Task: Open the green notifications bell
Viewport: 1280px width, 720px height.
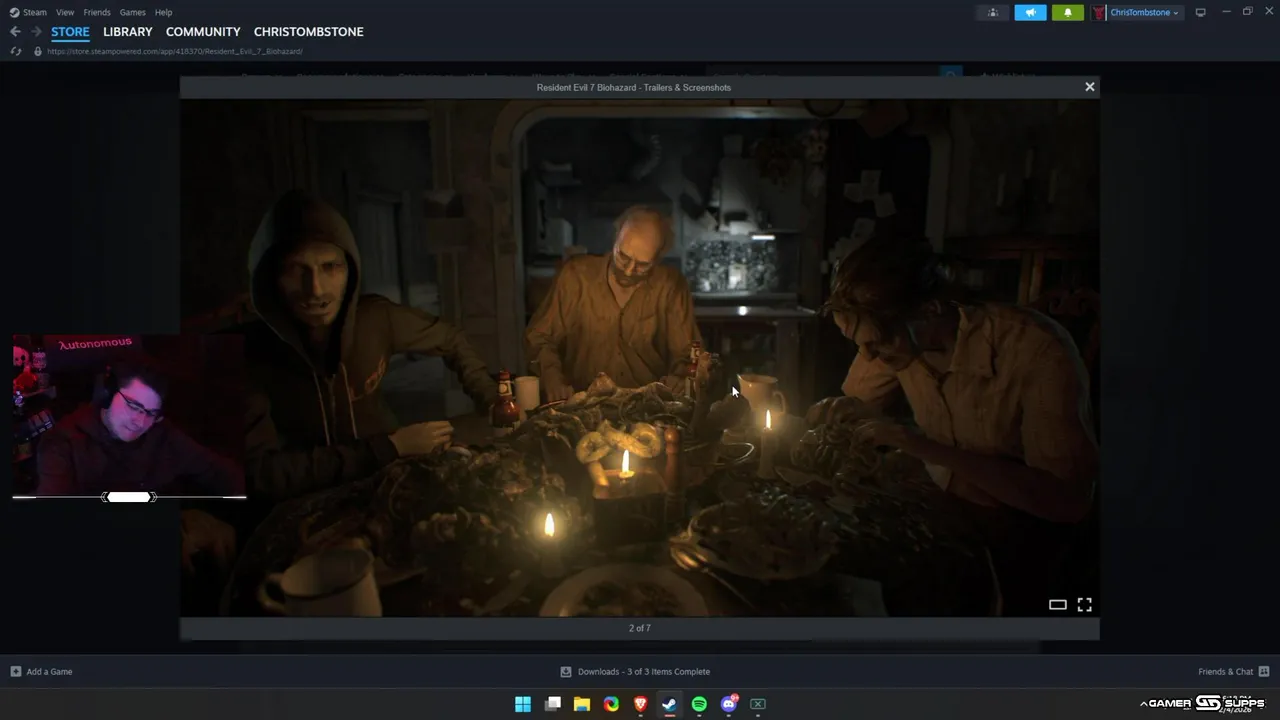Action: 1067,12
